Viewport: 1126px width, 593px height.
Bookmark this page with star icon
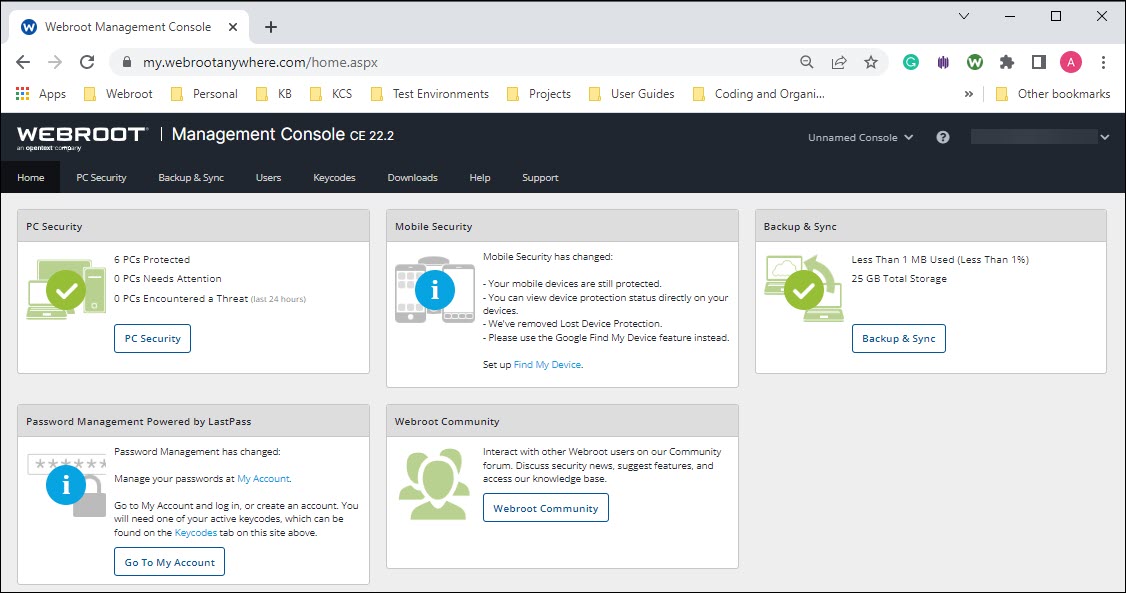click(x=871, y=62)
